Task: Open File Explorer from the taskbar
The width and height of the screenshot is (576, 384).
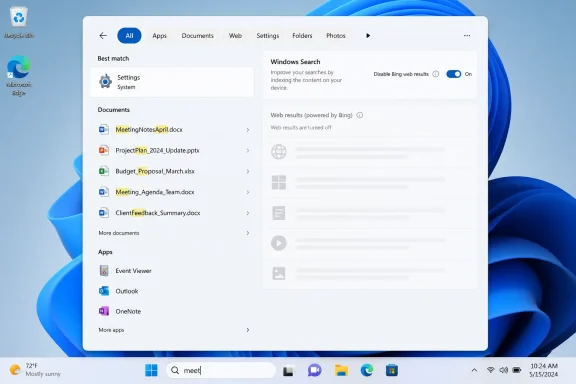Action: coord(341,370)
